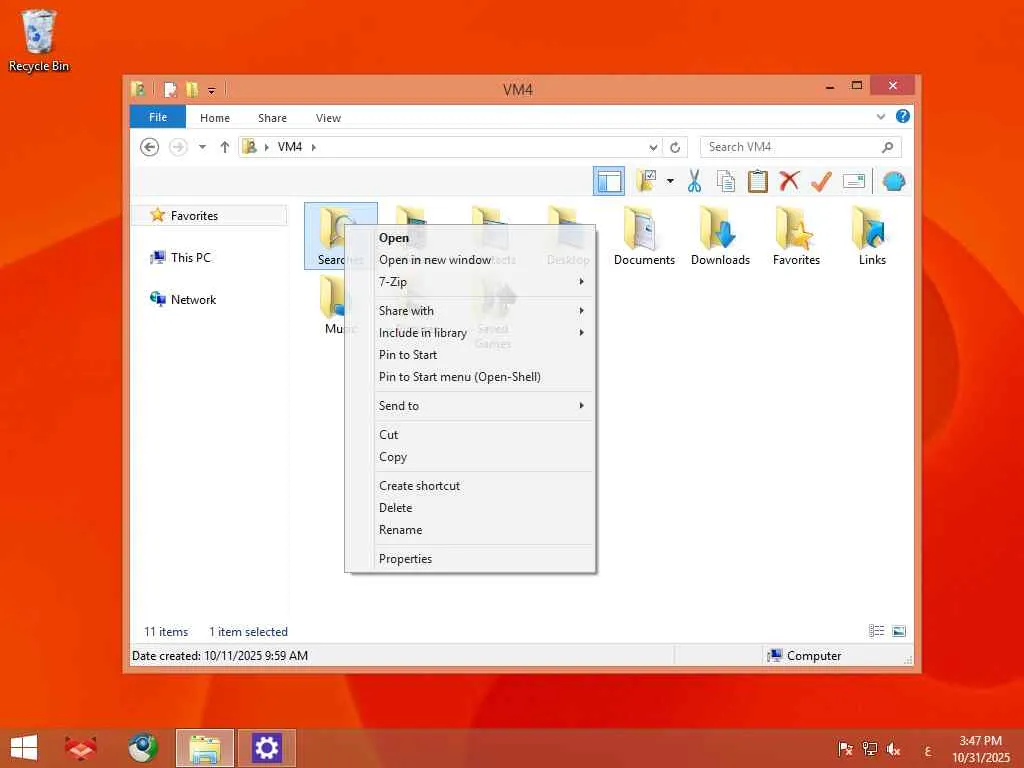The height and width of the screenshot is (768, 1024).
Task: Click the Search VM4 input field
Action: point(800,147)
